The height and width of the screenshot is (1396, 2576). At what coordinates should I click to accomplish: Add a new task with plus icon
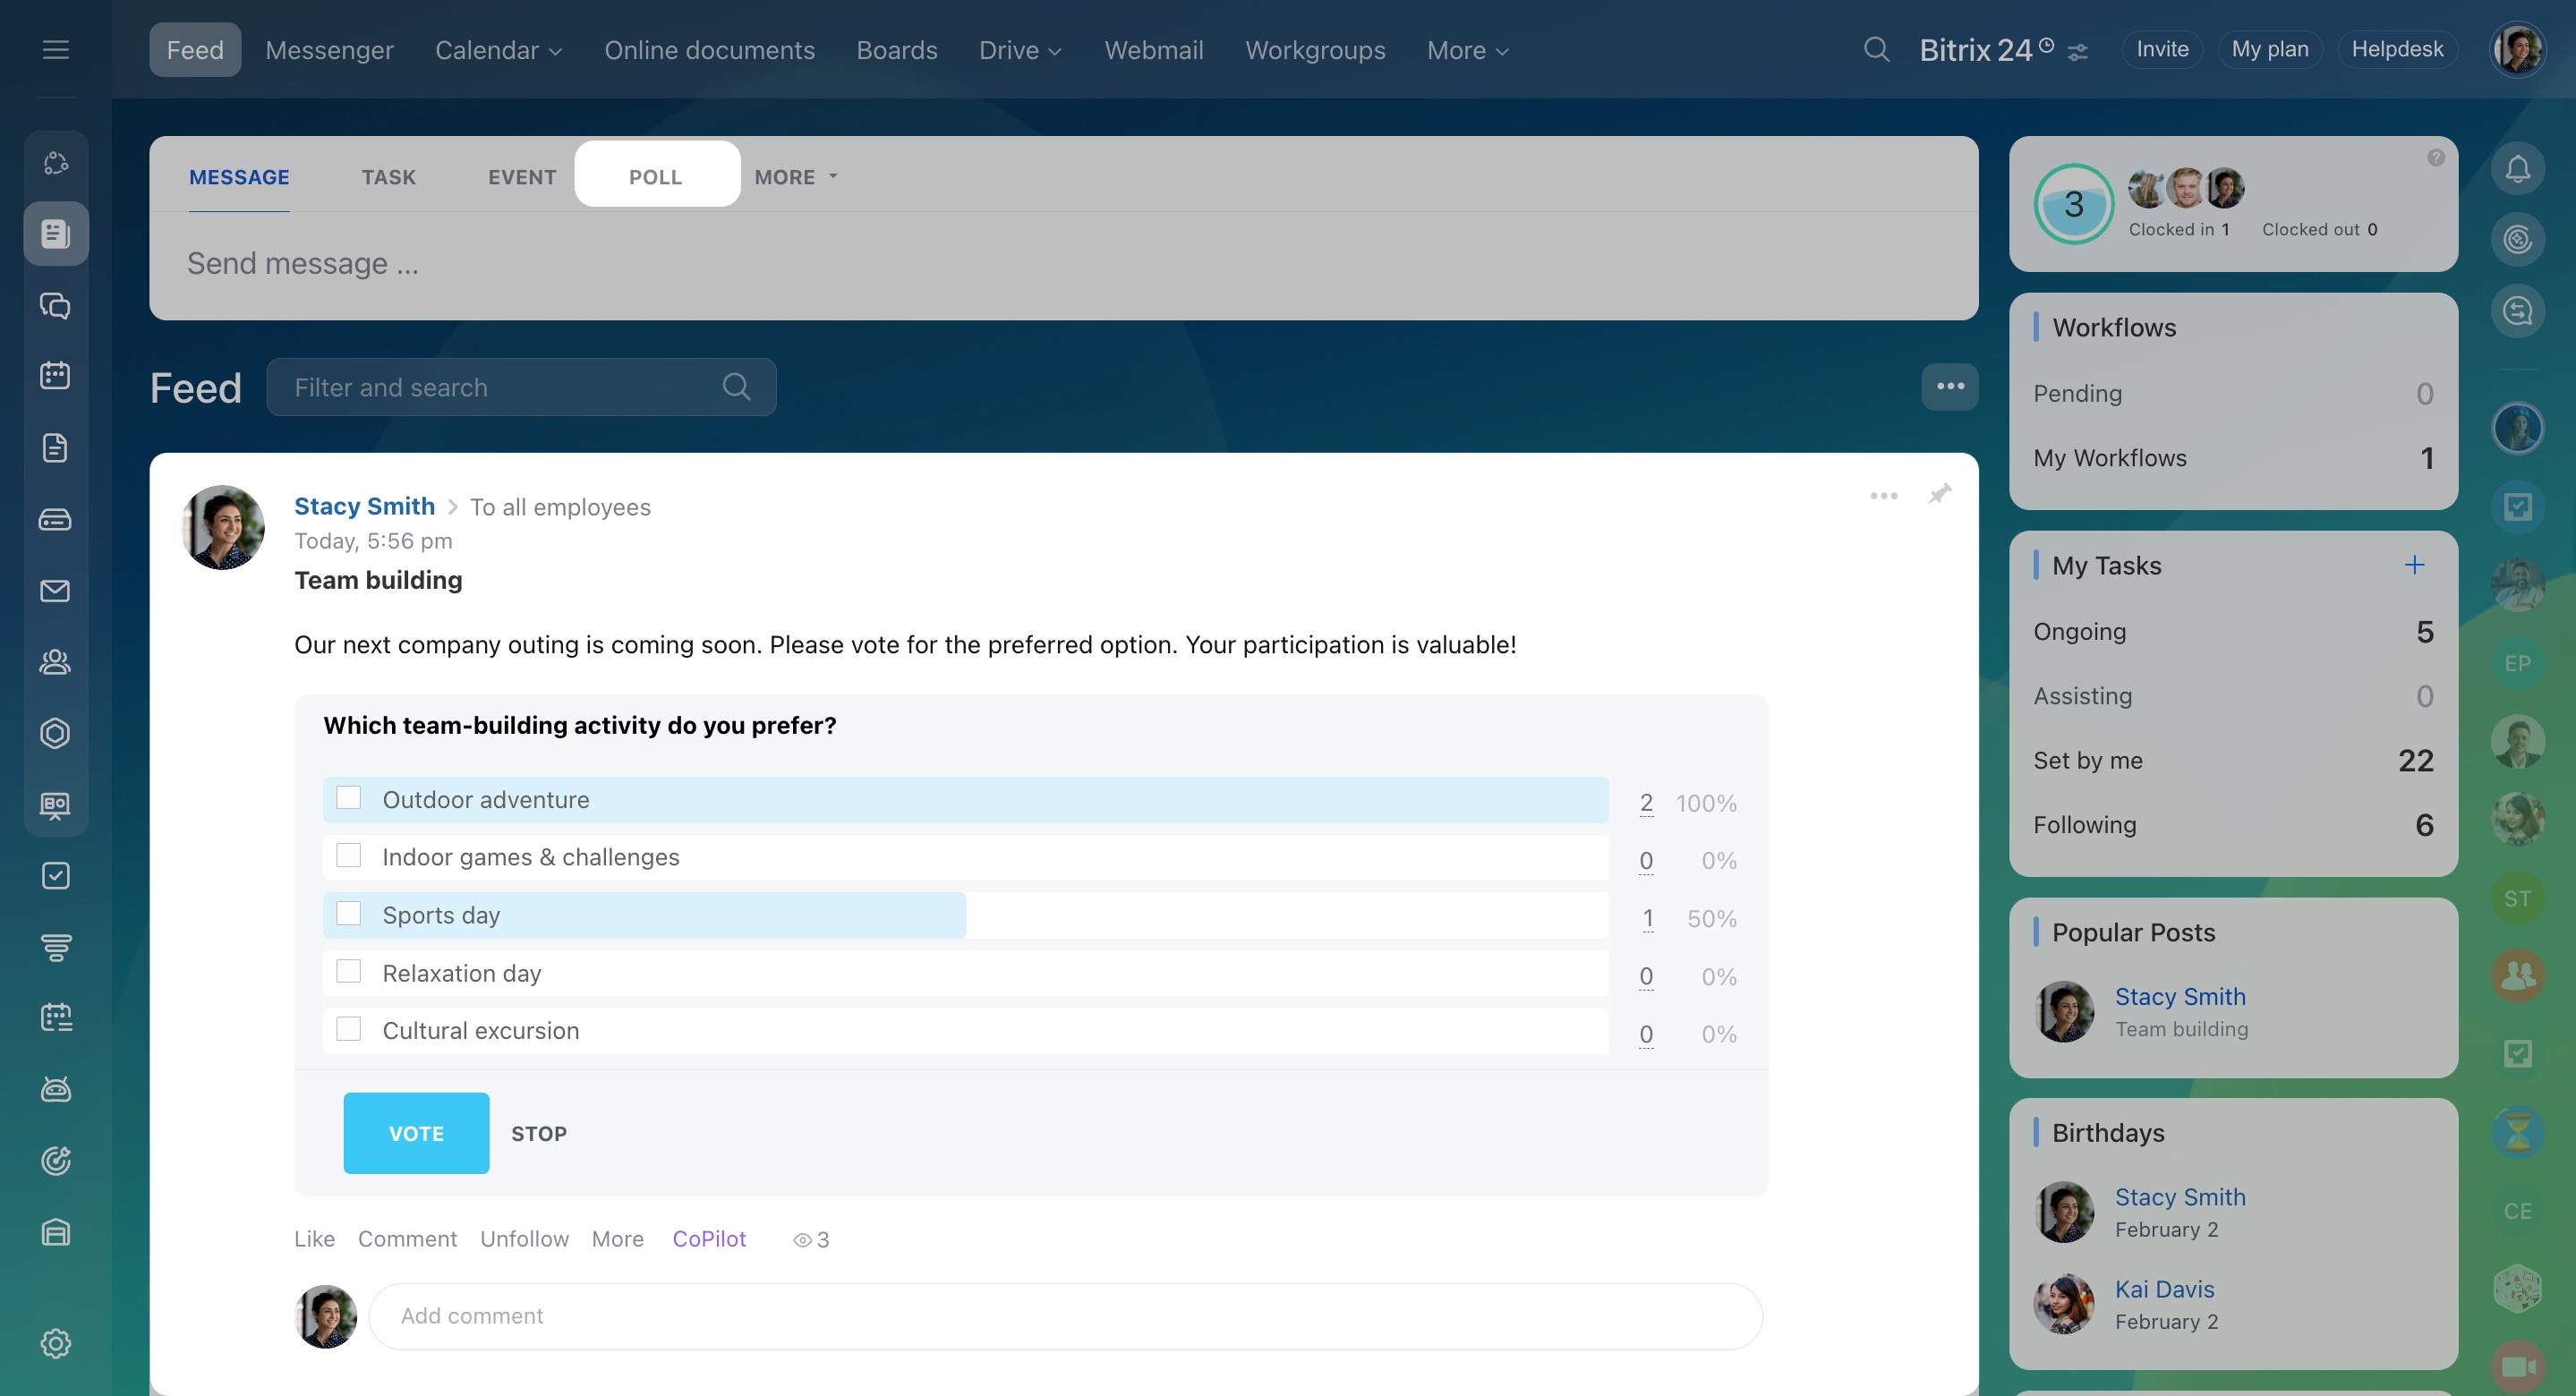[x=2414, y=565]
